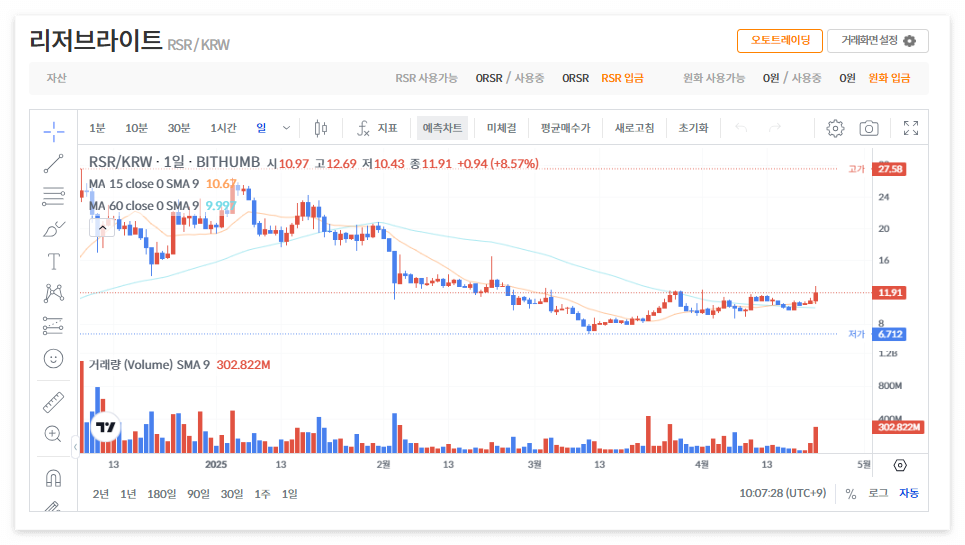Set range to 2년
The height and width of the screenshot is (545, 965).
[x=101, y=494]
